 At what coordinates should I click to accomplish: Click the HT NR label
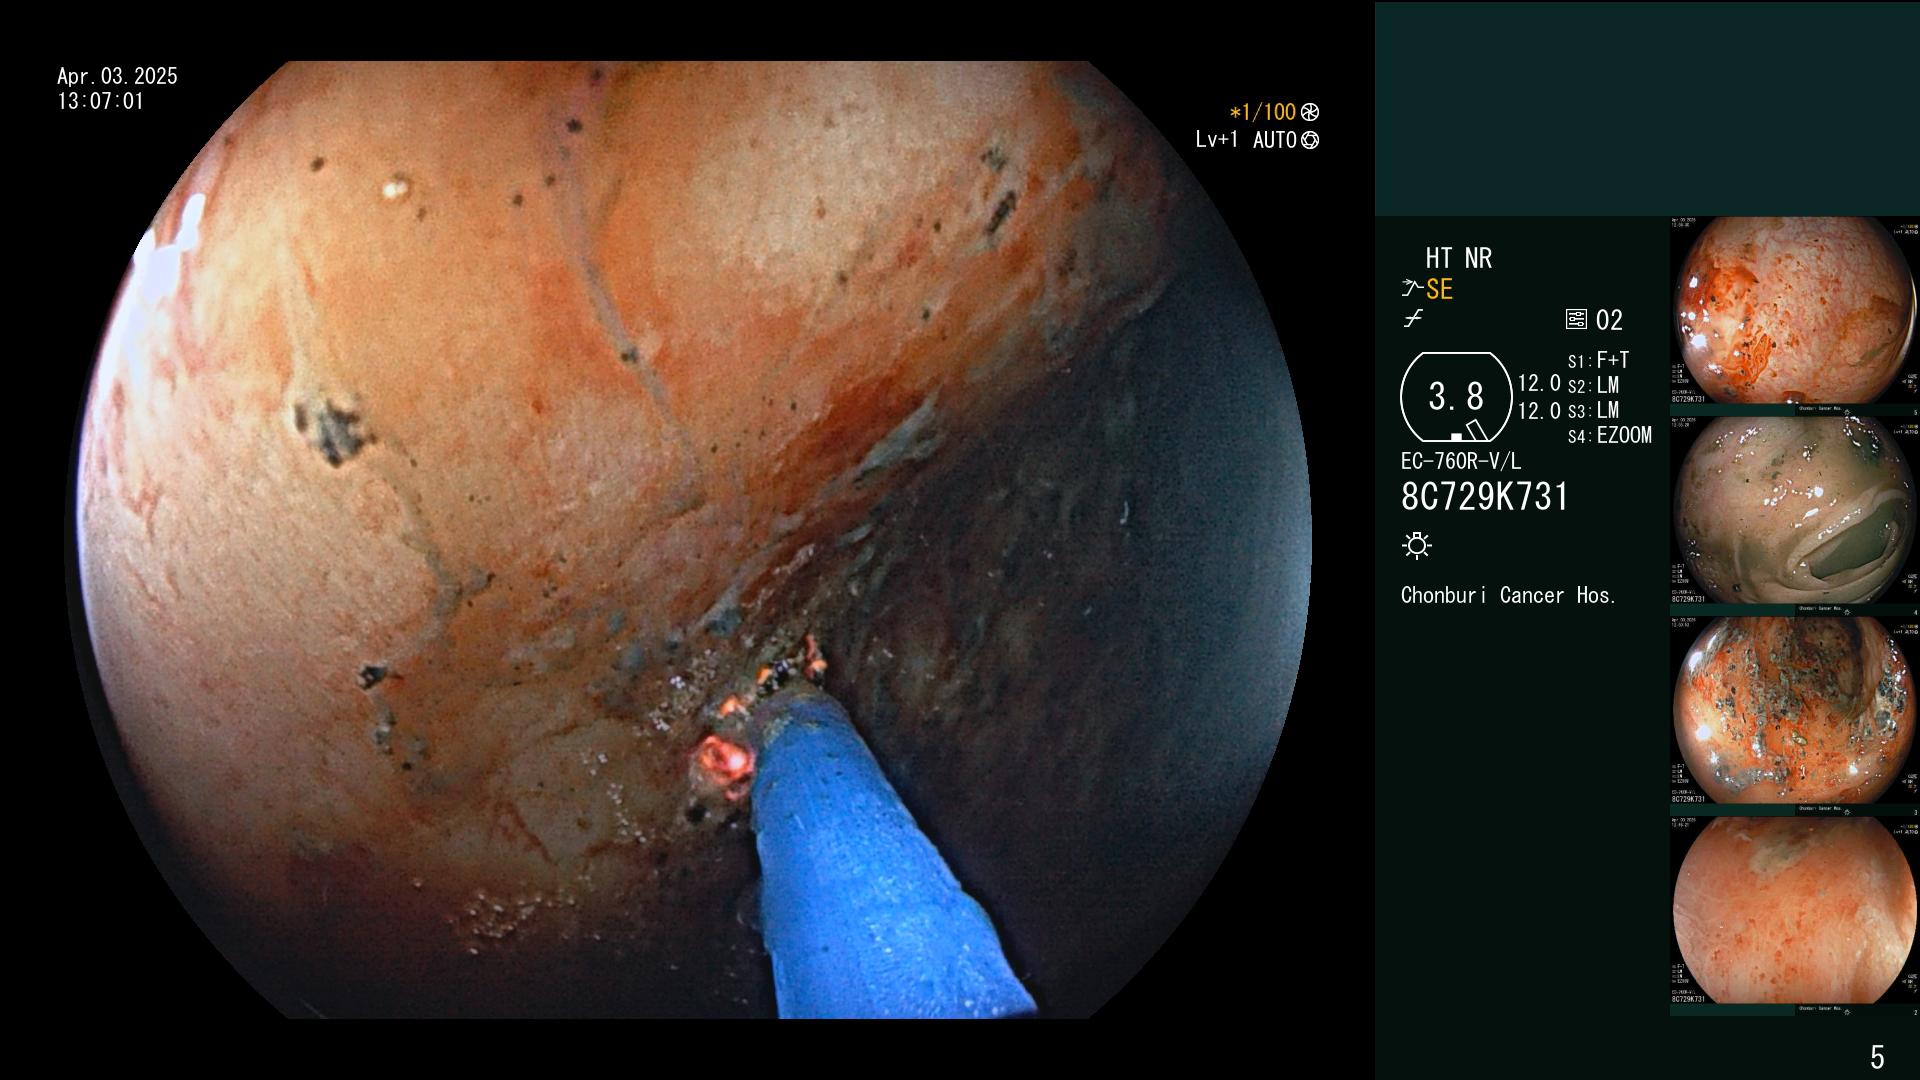(x=1458, y=258)
